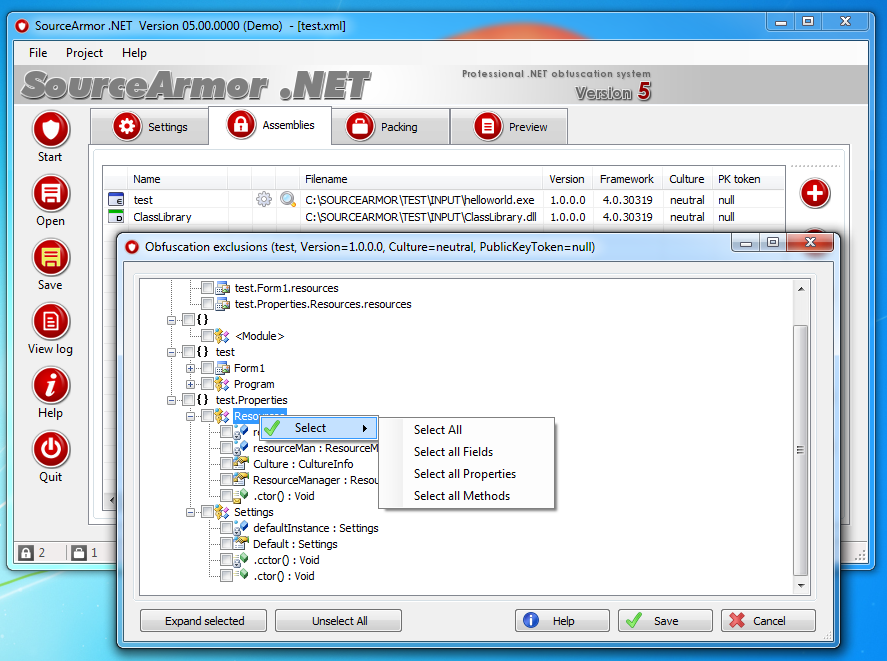Click the tree scrollbar up arrow

coord(800,289)
